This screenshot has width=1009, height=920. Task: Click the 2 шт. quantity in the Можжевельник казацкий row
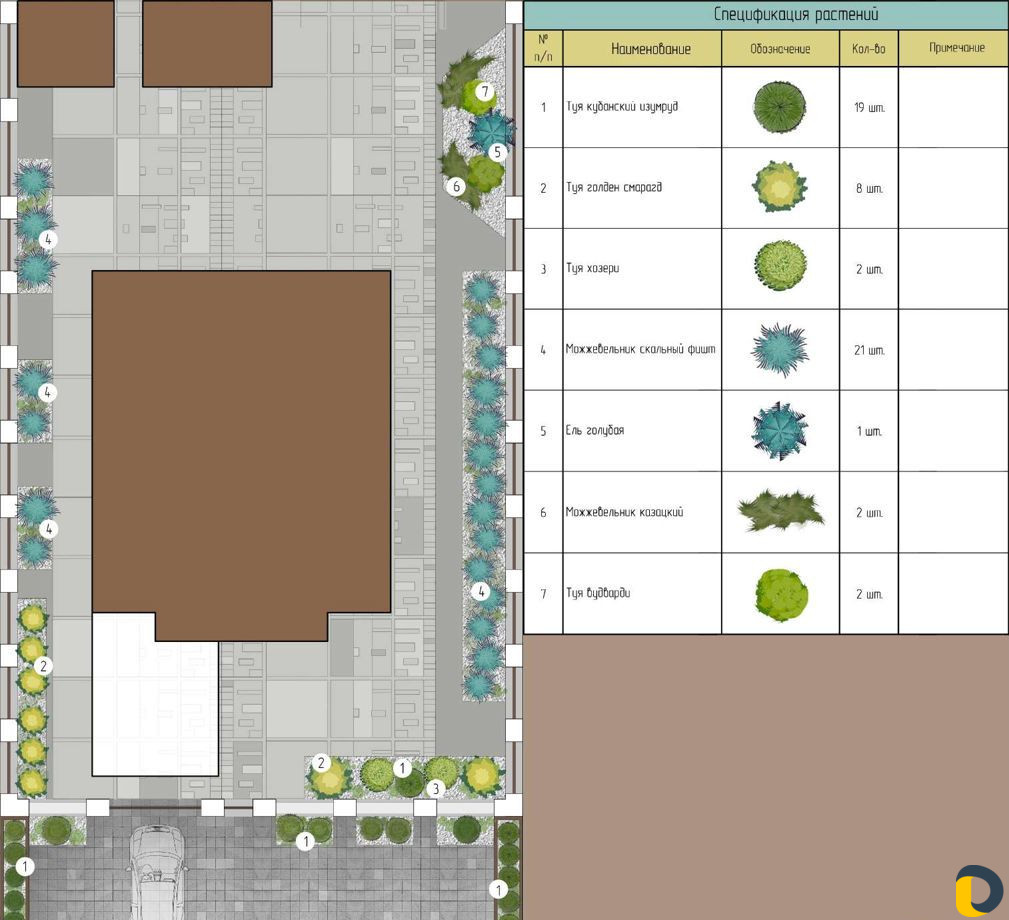click(869, 513)
